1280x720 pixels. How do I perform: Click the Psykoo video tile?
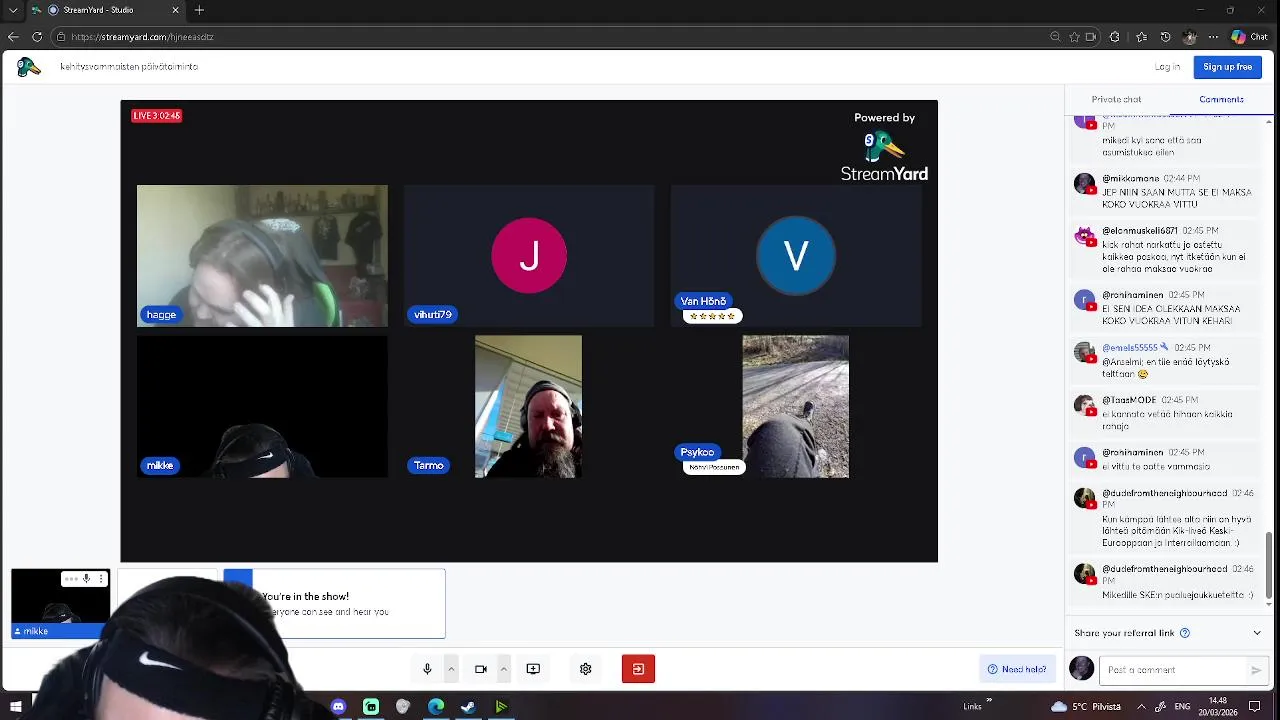pos(795,407)
